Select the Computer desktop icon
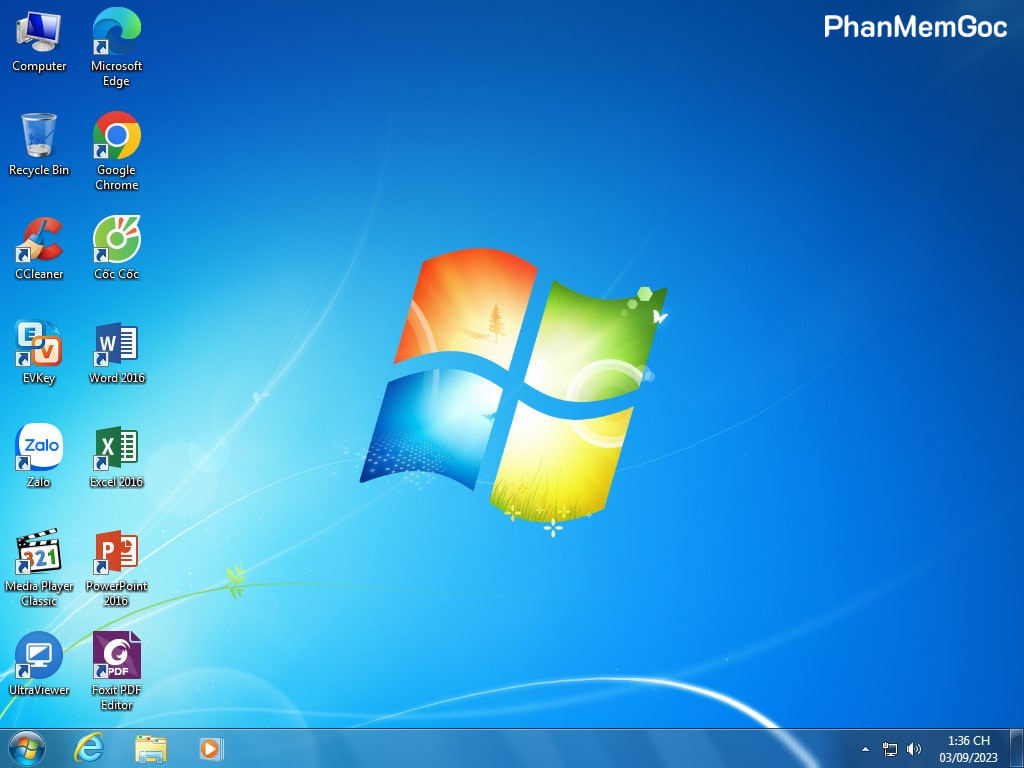The width and height of the screenshot is (1024, 768). click(39, 33)
